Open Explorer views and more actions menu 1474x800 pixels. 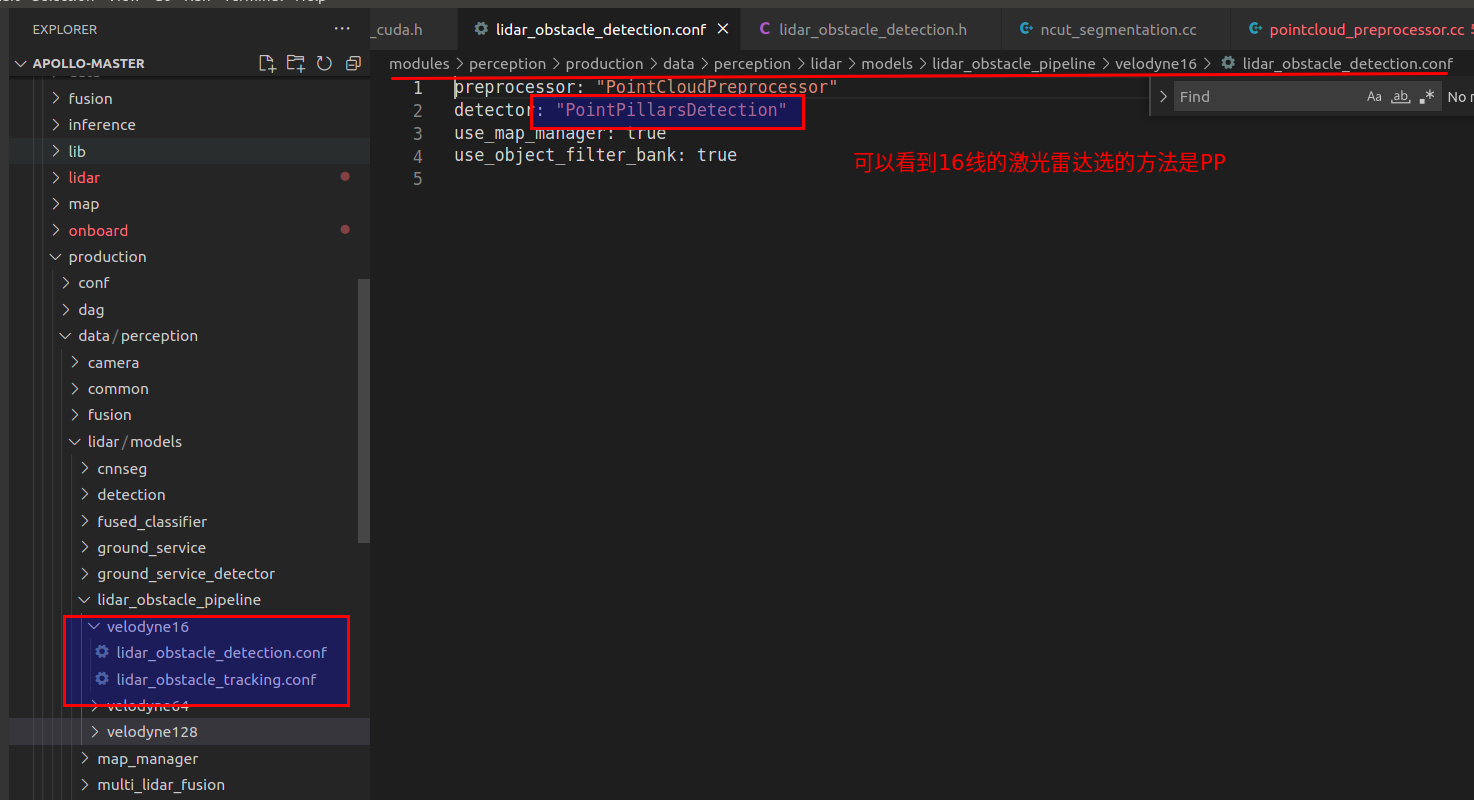point(342,29)
